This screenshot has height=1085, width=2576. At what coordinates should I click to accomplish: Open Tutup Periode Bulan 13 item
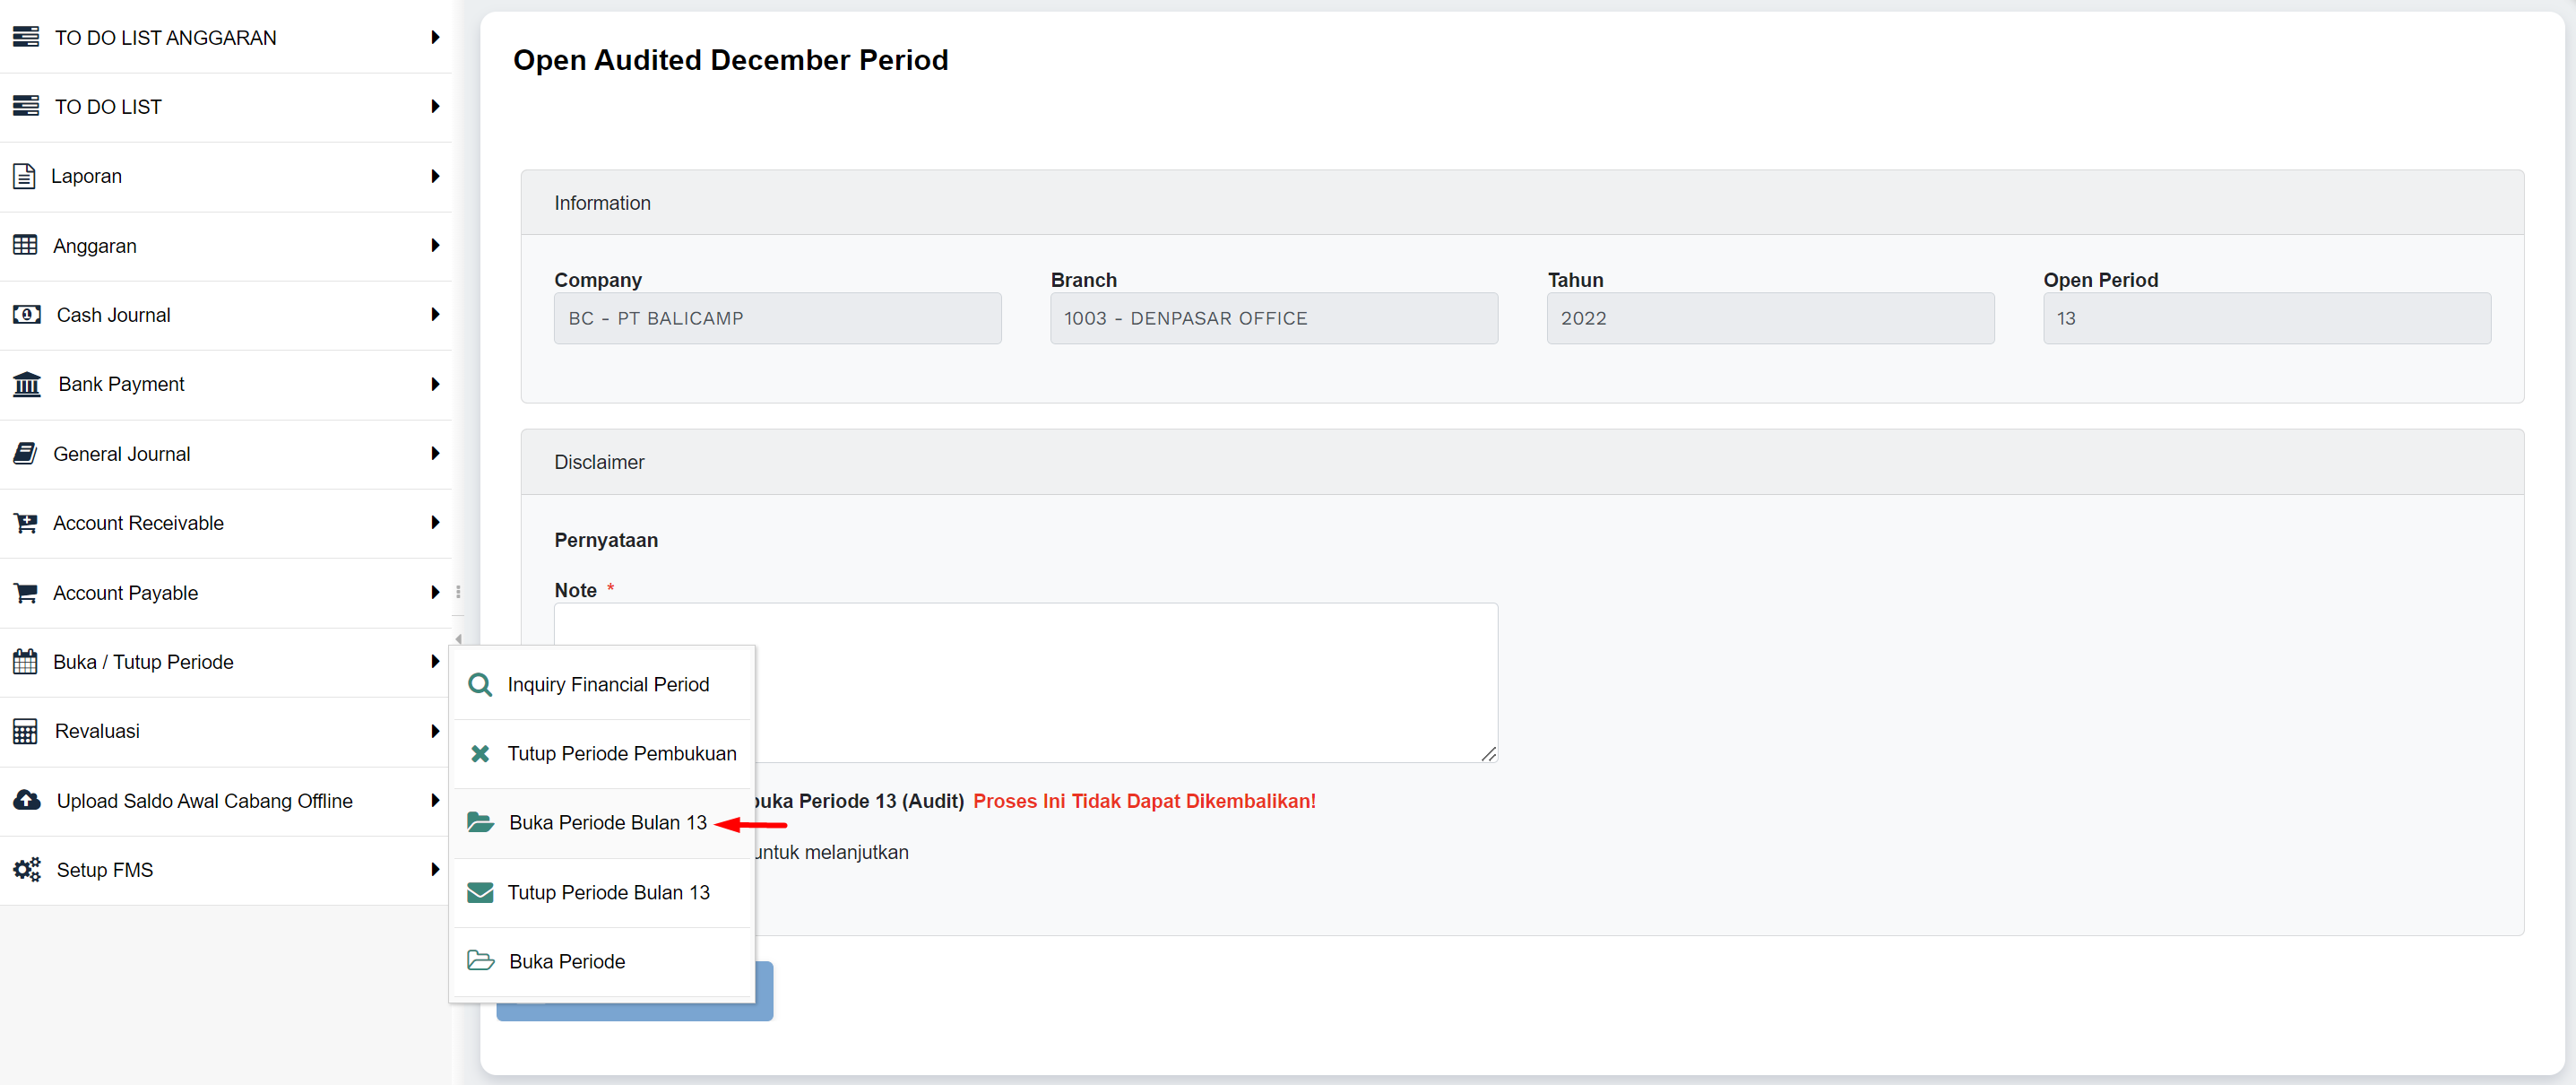[x=608, y=892]
